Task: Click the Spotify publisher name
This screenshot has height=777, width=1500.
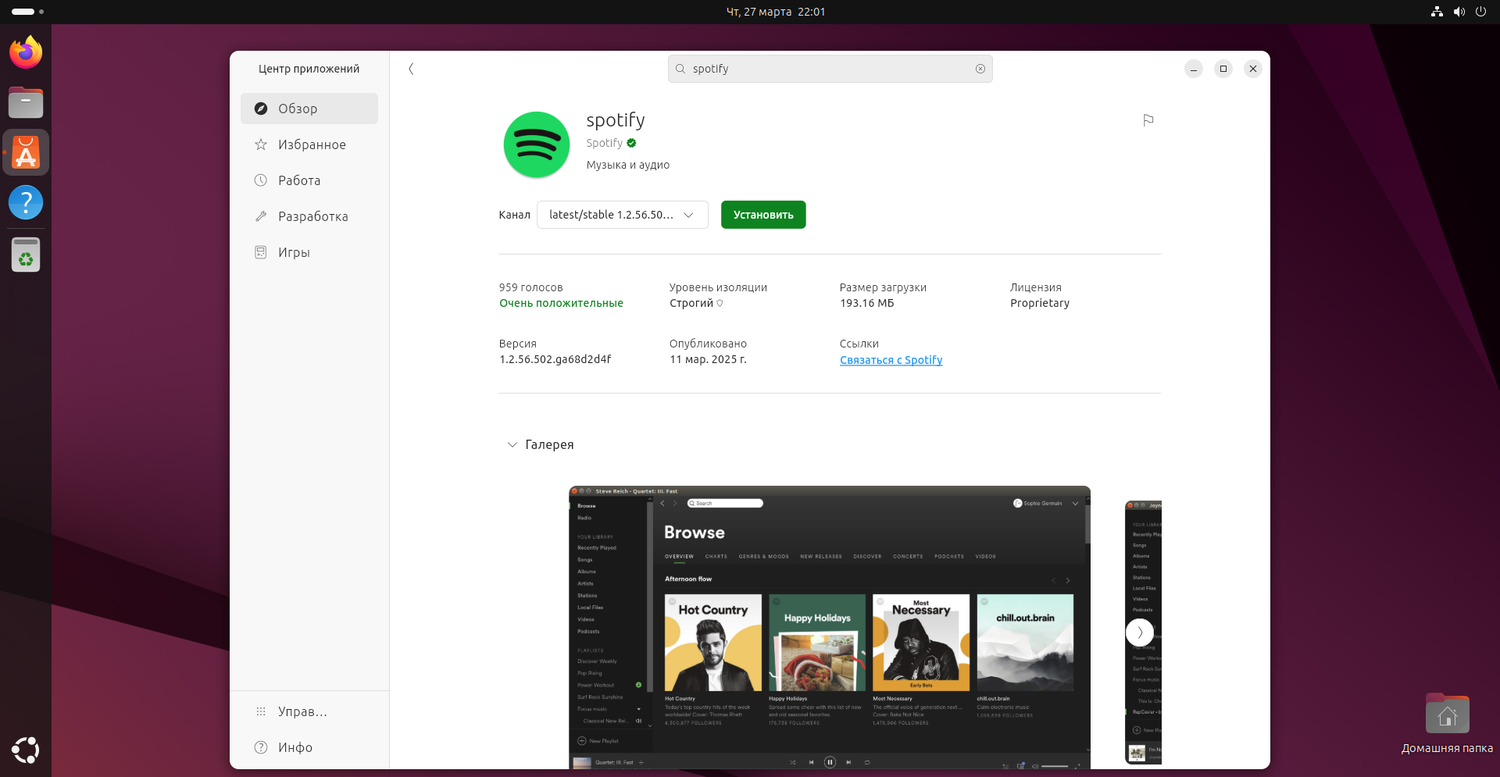Action: coord(604,143)
